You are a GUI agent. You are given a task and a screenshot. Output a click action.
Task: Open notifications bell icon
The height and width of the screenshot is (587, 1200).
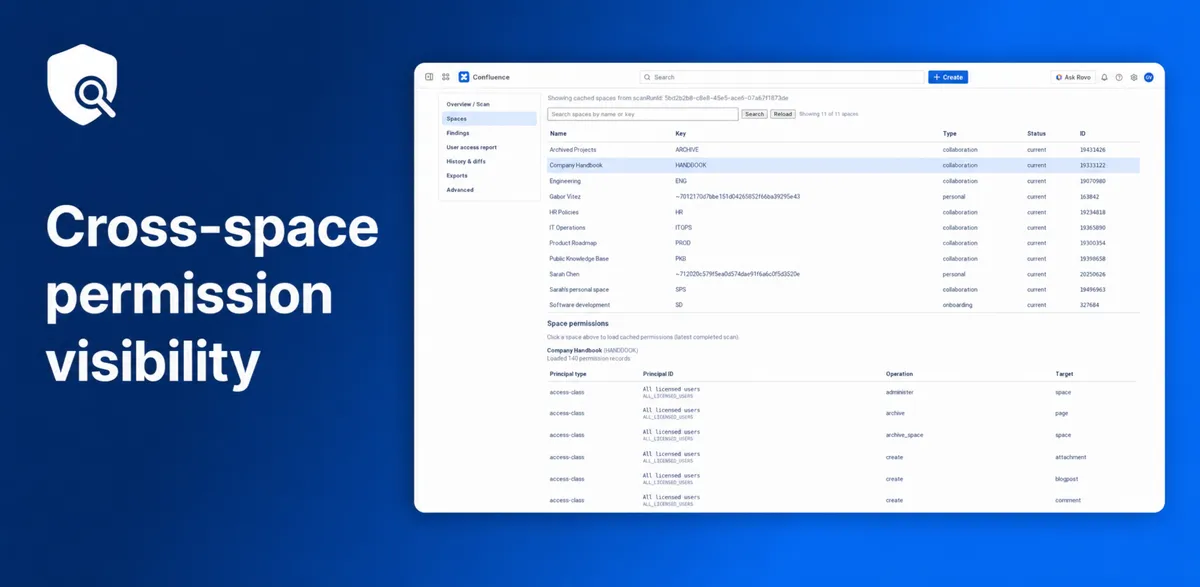point(1105,77)
